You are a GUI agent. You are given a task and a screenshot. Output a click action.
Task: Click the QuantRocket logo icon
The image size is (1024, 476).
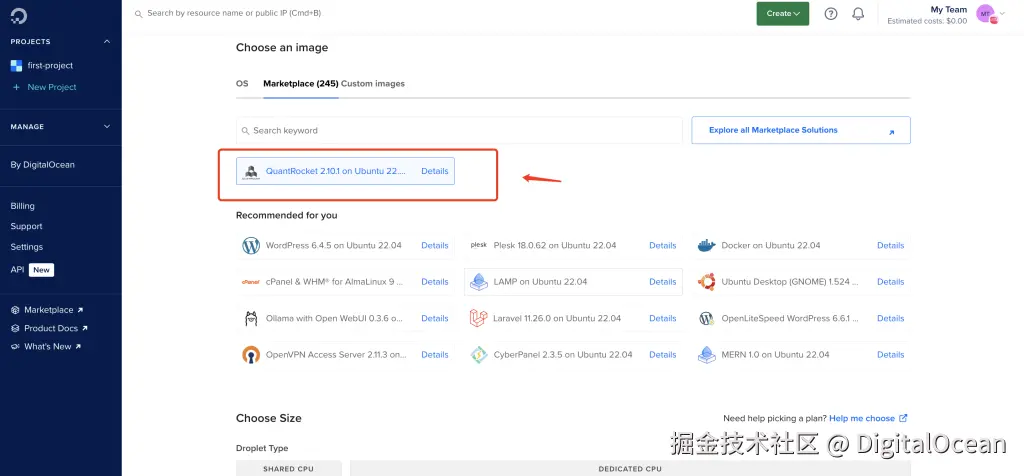tap(251, 172)
